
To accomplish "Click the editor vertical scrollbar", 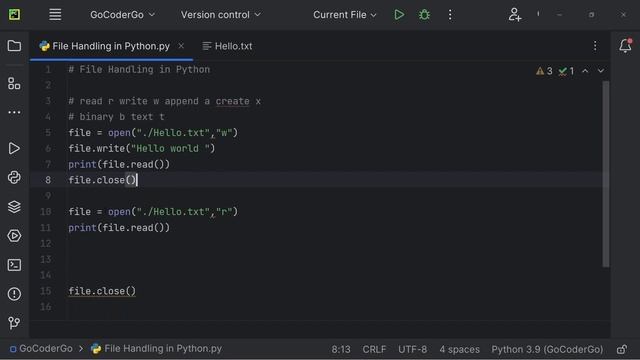I will click(606, 174).
